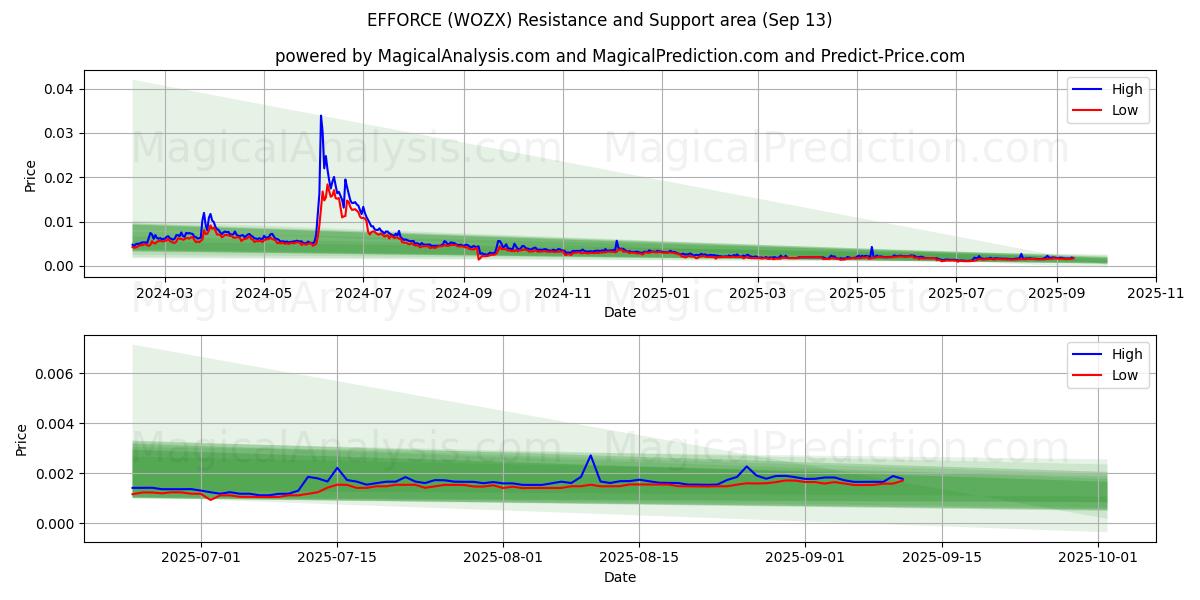
Task: Click the '2025-07-01' tick label on the bottom x-axis
Action: pyautogui.click(x=203, y=558)
